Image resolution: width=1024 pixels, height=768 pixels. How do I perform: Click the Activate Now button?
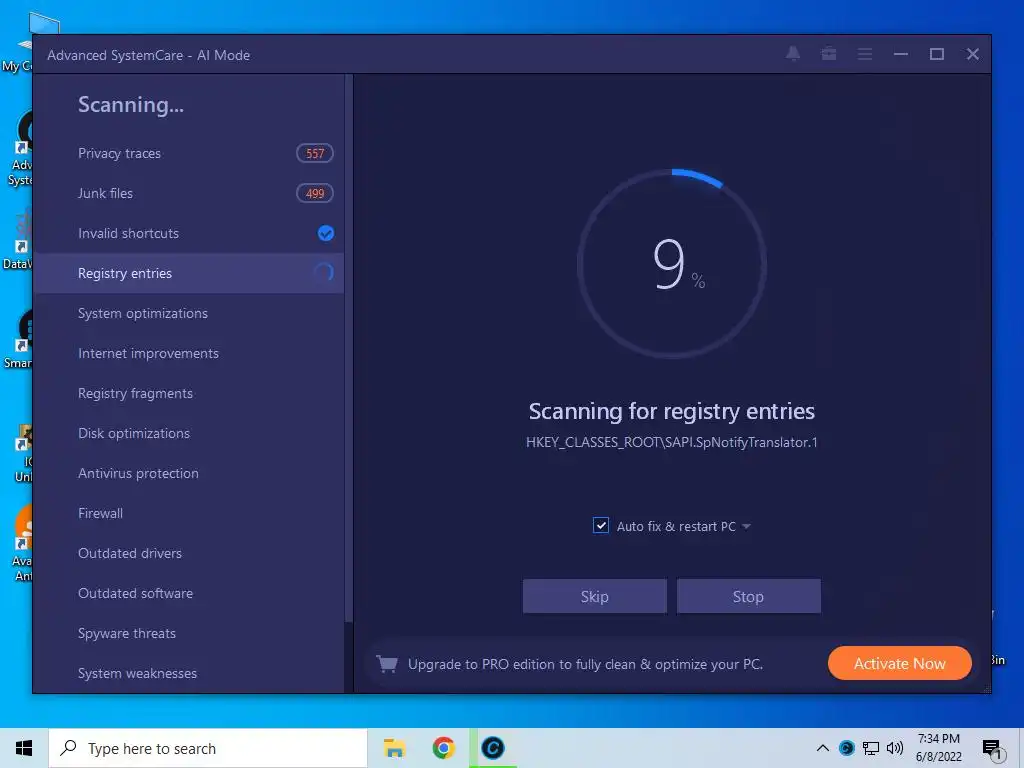click(899, 664)
